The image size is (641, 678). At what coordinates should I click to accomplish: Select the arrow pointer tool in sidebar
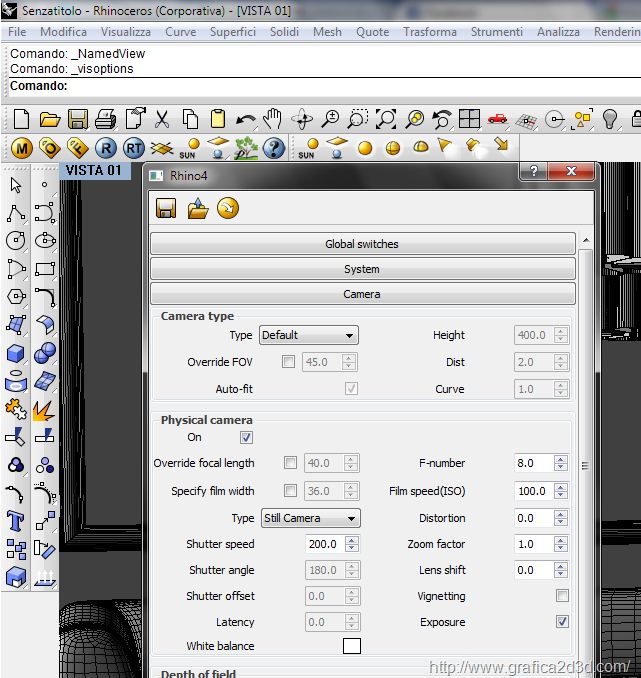(16, 185)
